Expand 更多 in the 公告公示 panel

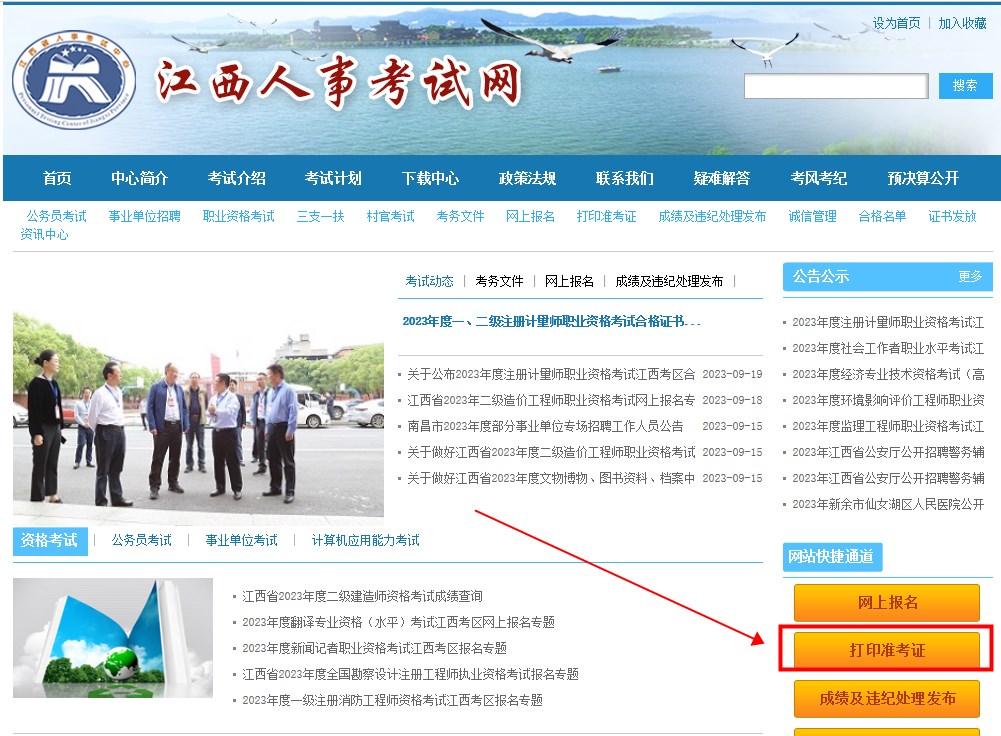(970, 276)
